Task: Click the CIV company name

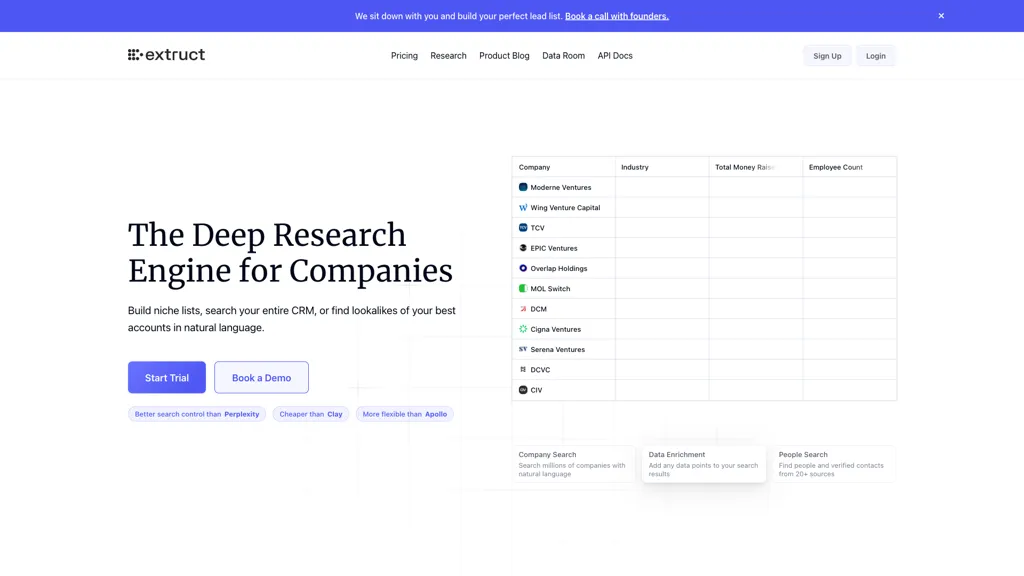Action: pos(536,390)
